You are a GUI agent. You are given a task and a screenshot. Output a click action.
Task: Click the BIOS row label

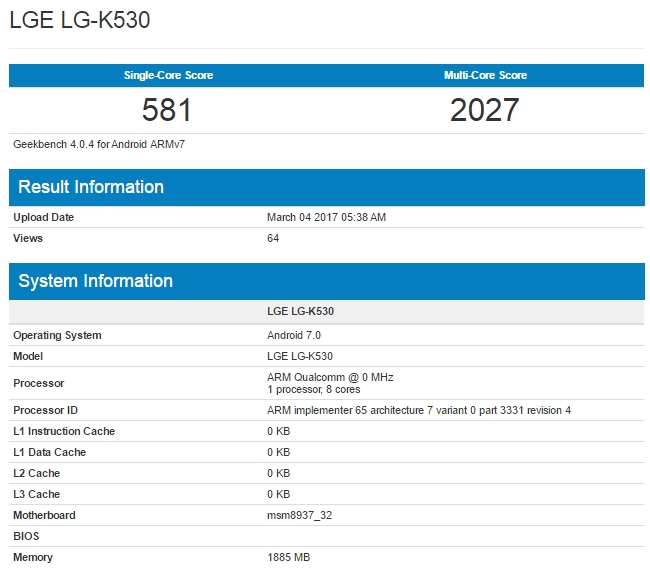coord(26,537)
